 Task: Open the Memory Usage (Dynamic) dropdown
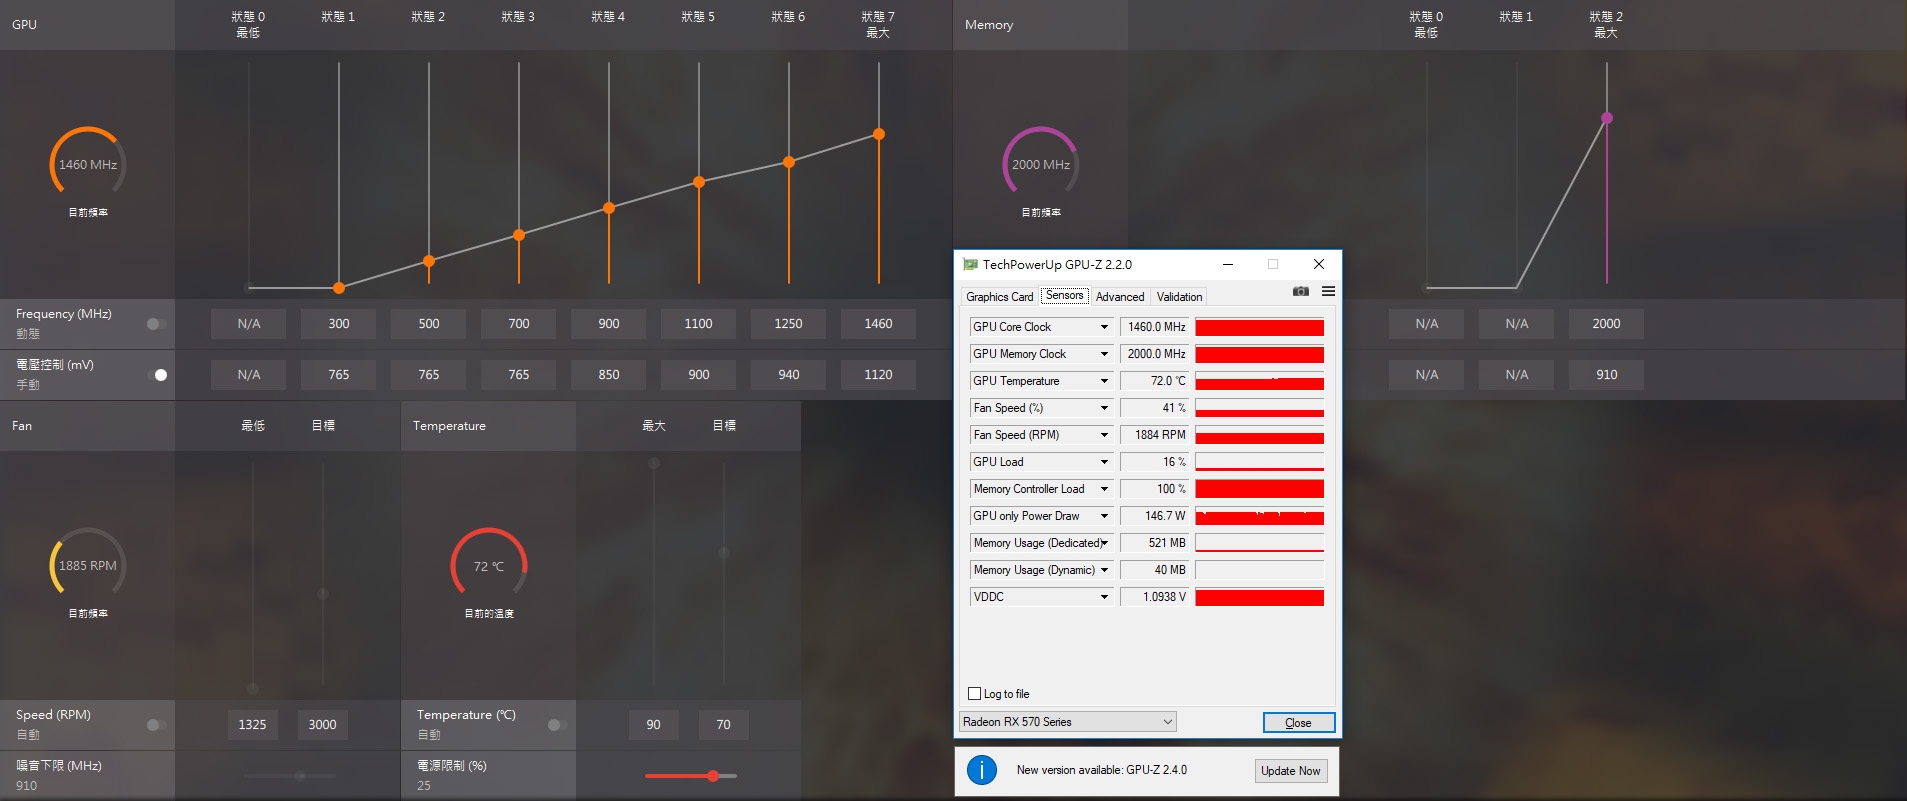pyautogui.click(x=1104, y=570)
